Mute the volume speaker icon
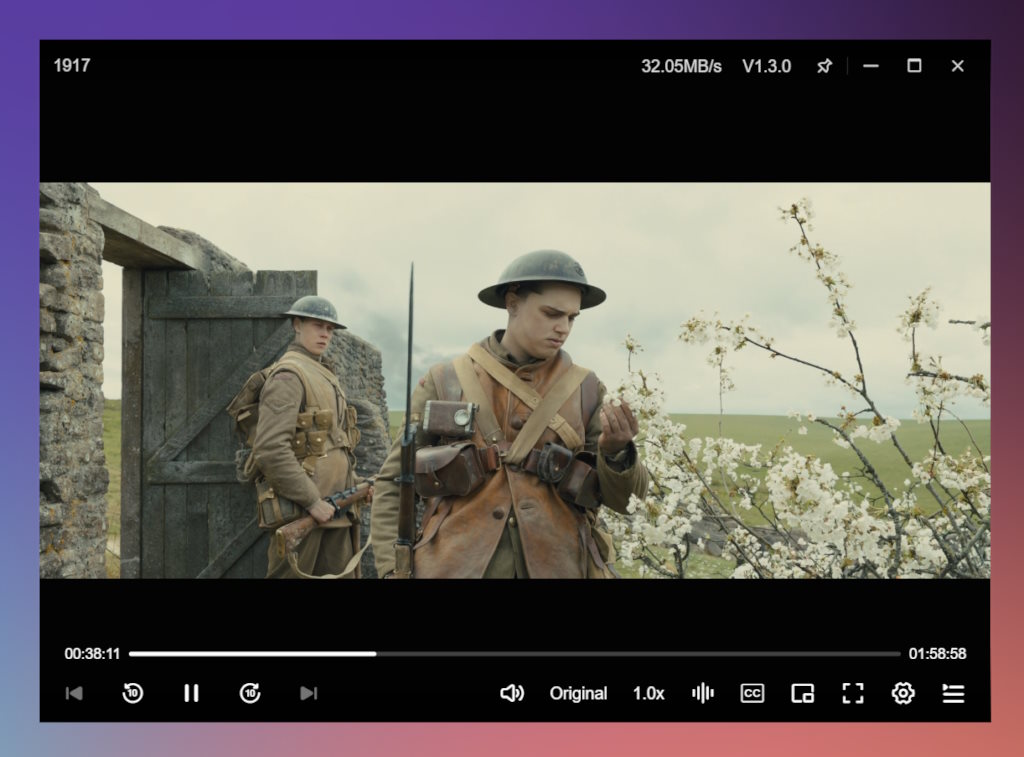1024x757 pixels. tap(511, 693)
